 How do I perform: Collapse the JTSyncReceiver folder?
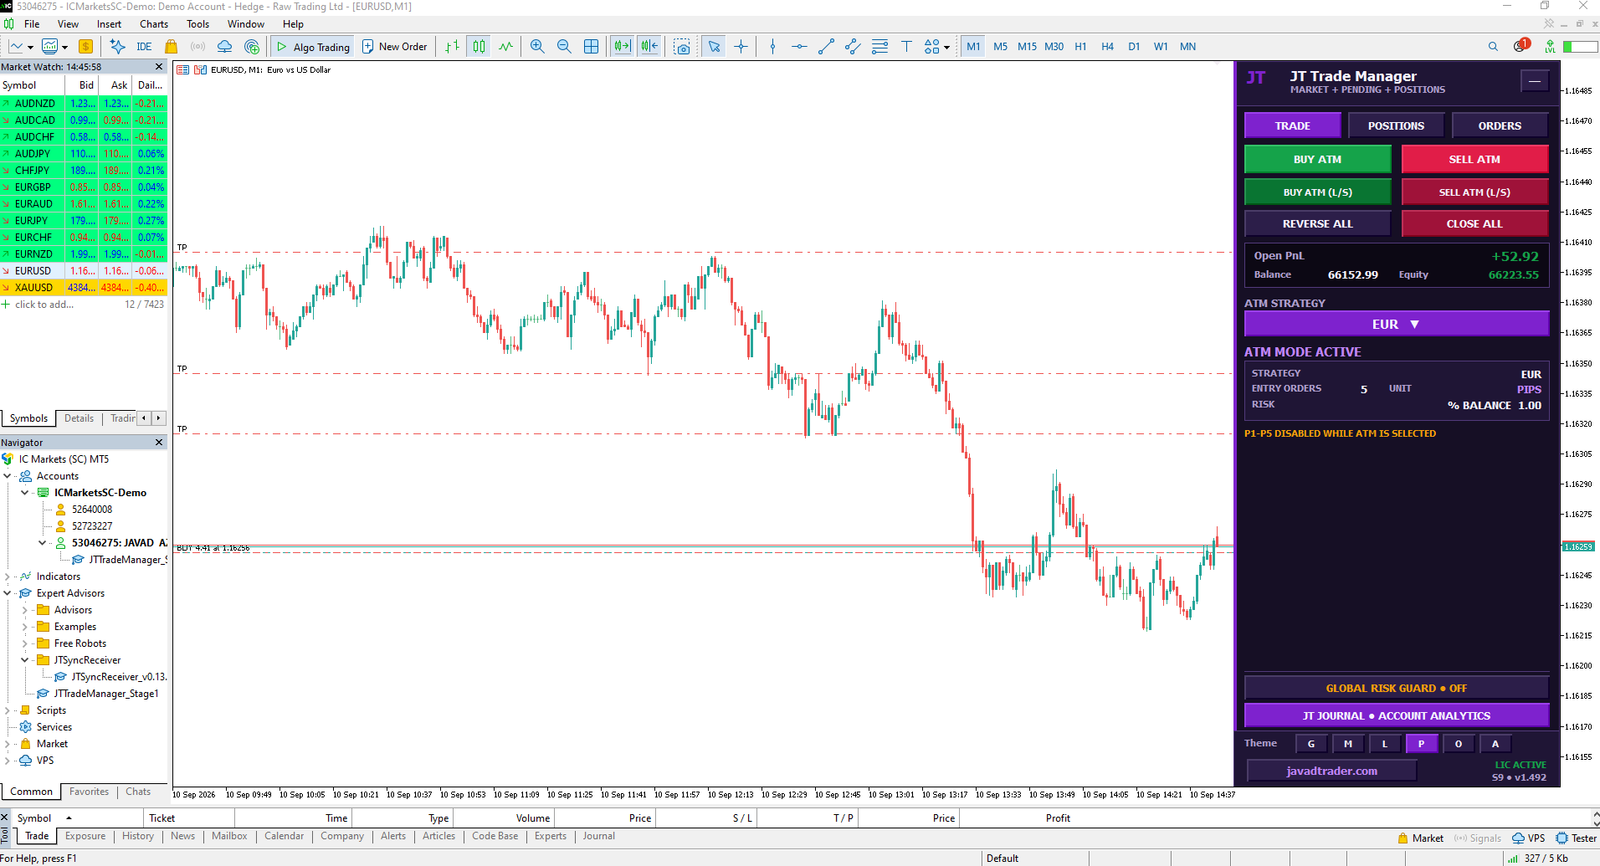[25, 660]
